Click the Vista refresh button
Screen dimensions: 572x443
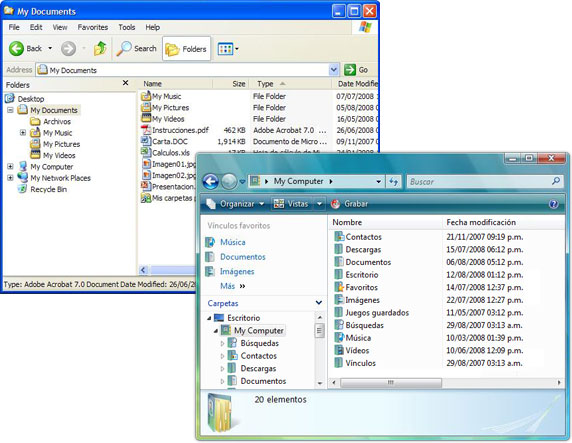[x=393, y=181]
